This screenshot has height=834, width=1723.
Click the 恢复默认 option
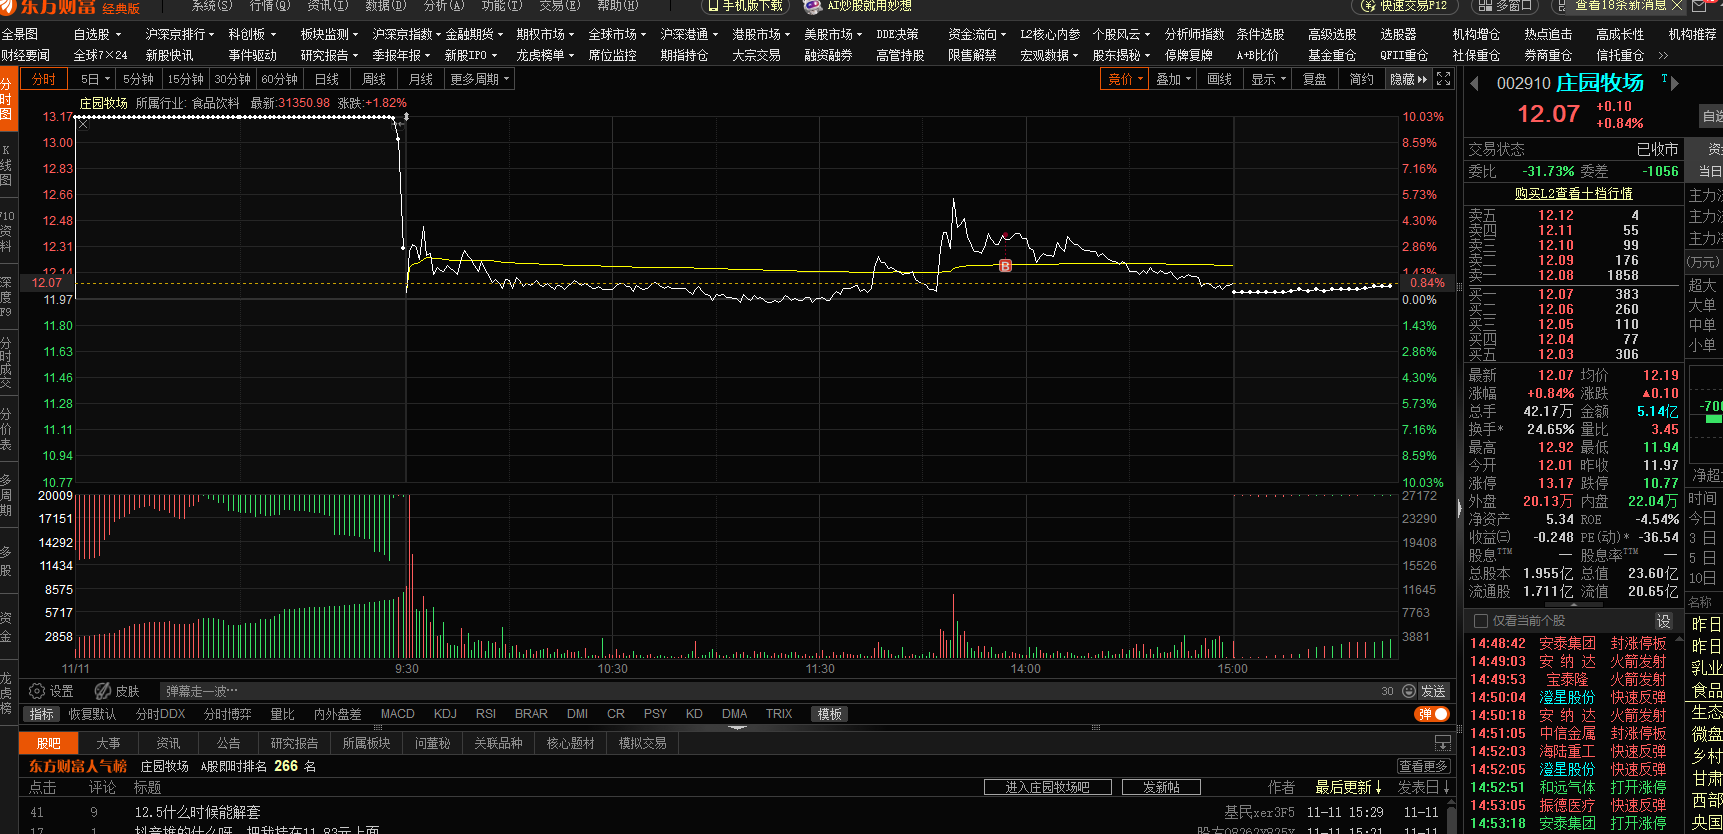(x=92, y=714)
